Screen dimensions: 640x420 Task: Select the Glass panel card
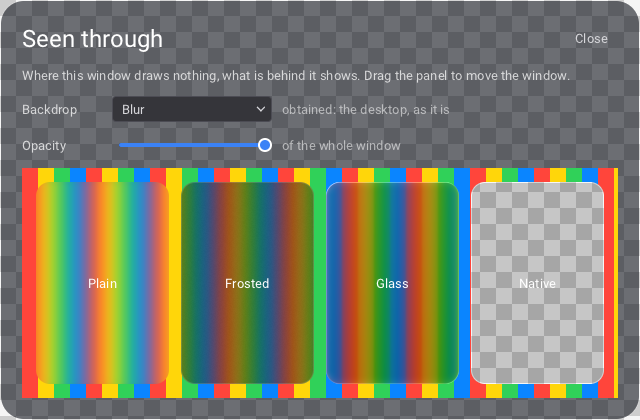[392, 283]
